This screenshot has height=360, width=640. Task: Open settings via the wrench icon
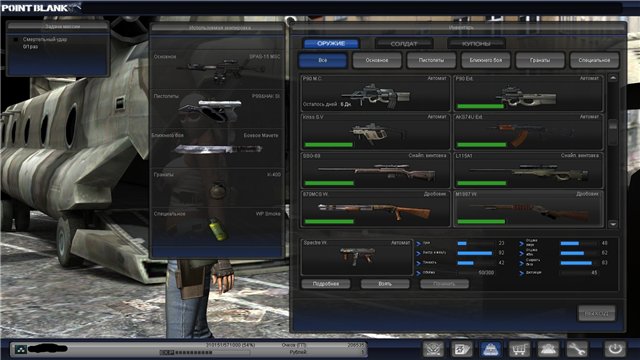point(576,349)
